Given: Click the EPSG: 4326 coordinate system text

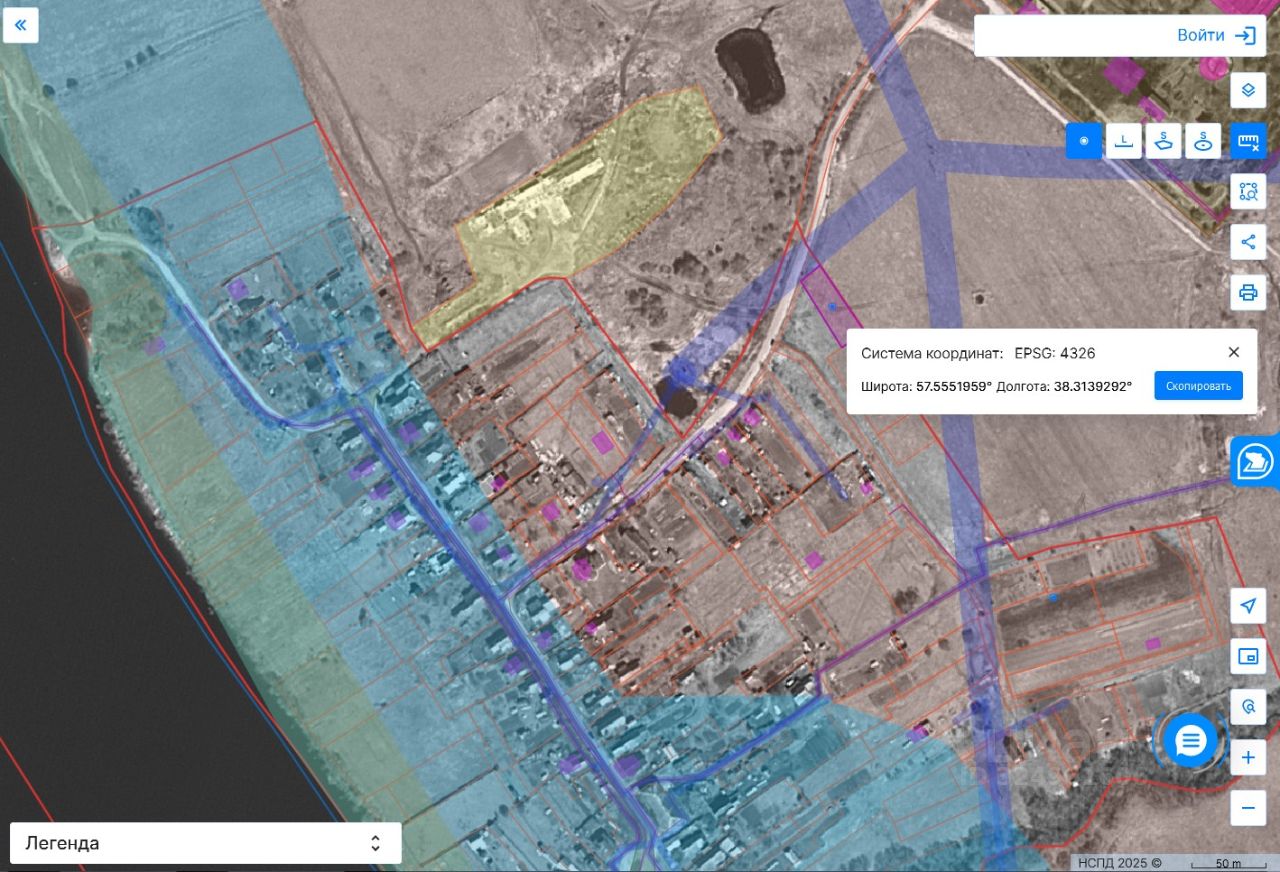Looking at the screenshot, I should (x=1055, y=353).
